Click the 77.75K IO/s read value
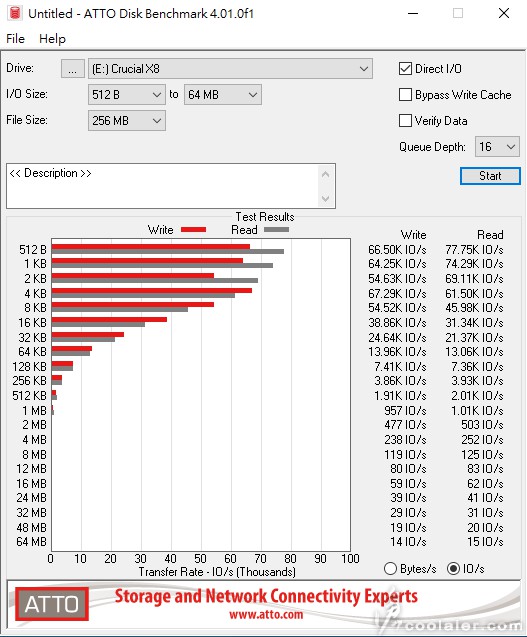The height and width of the screenshot is (637, 527). pos(474,249)
